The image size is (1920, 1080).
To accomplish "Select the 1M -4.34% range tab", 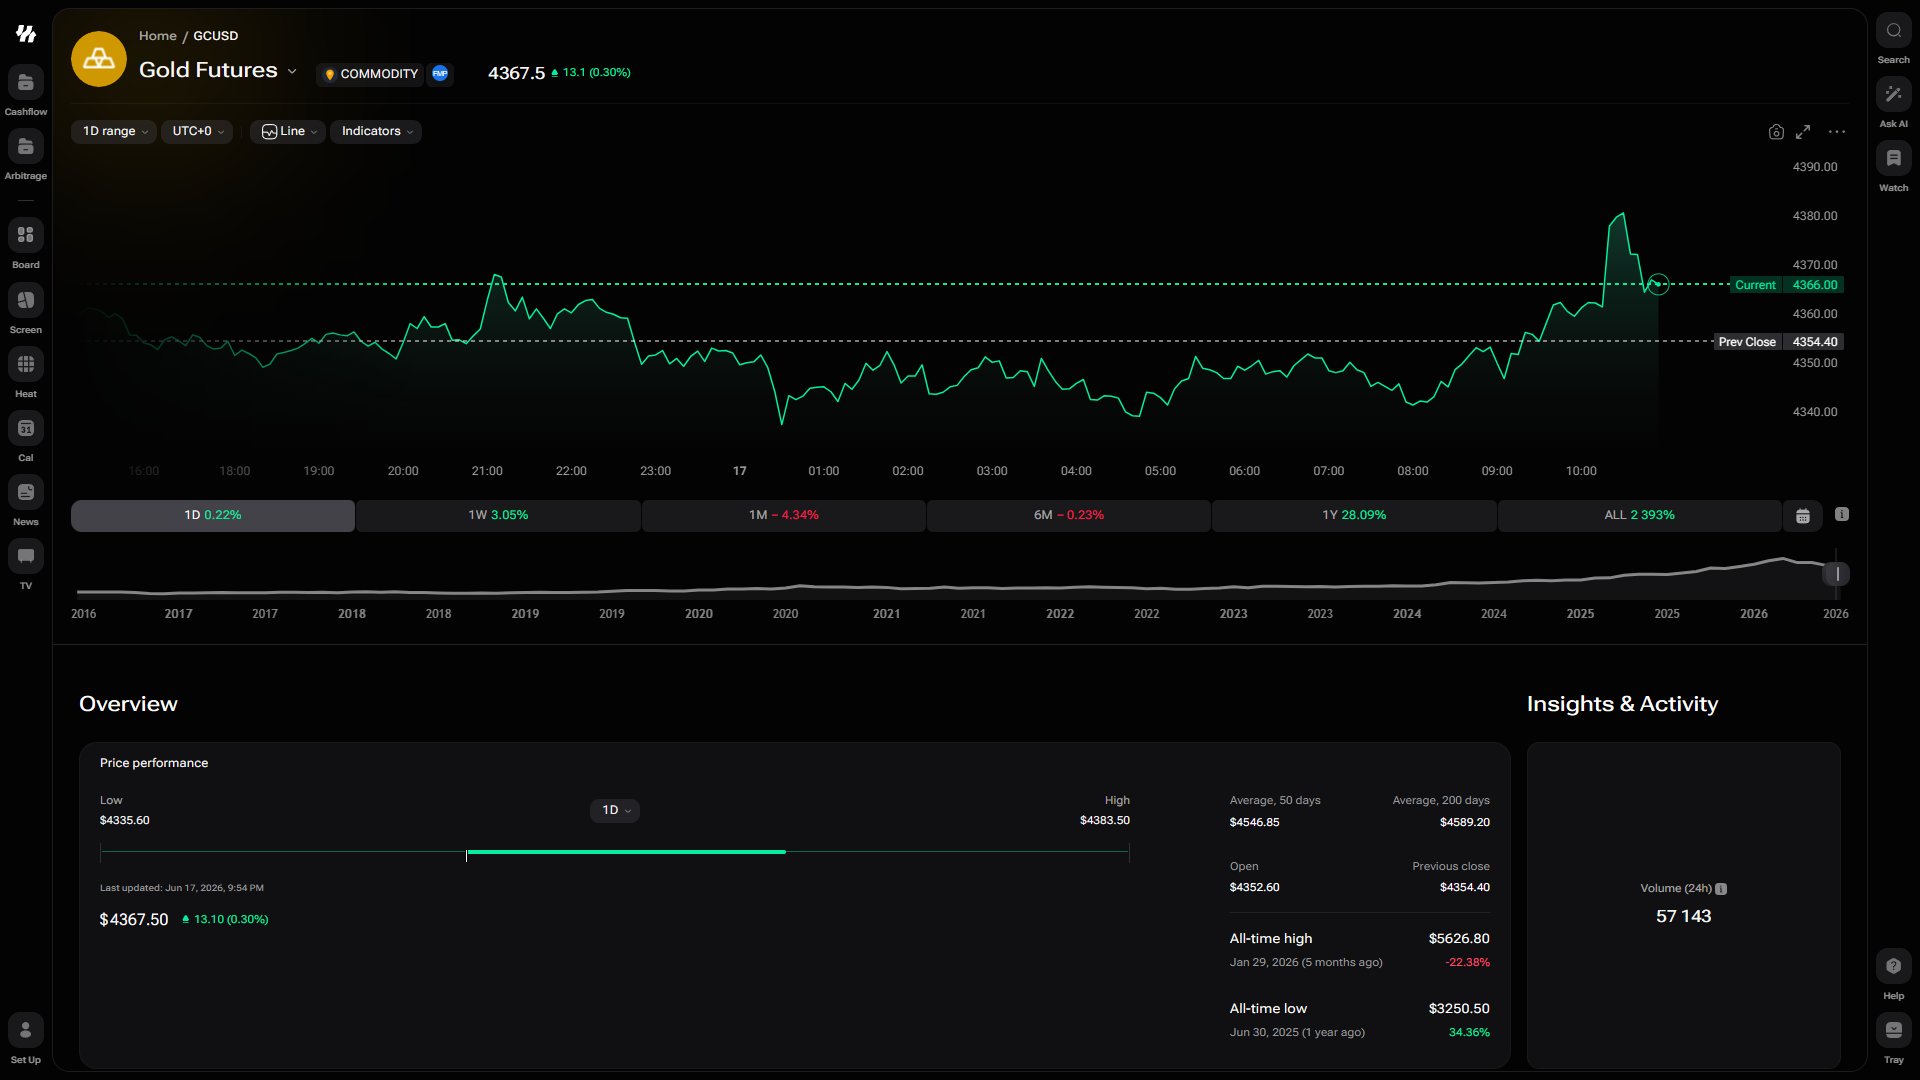I will [x=784, y=515].
